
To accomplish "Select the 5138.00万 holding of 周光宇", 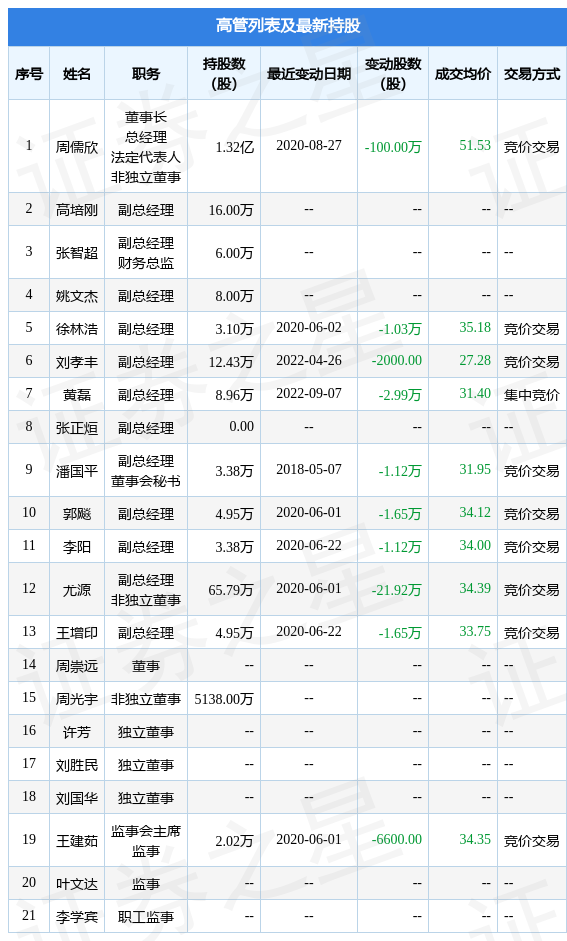I will (224, 699).
